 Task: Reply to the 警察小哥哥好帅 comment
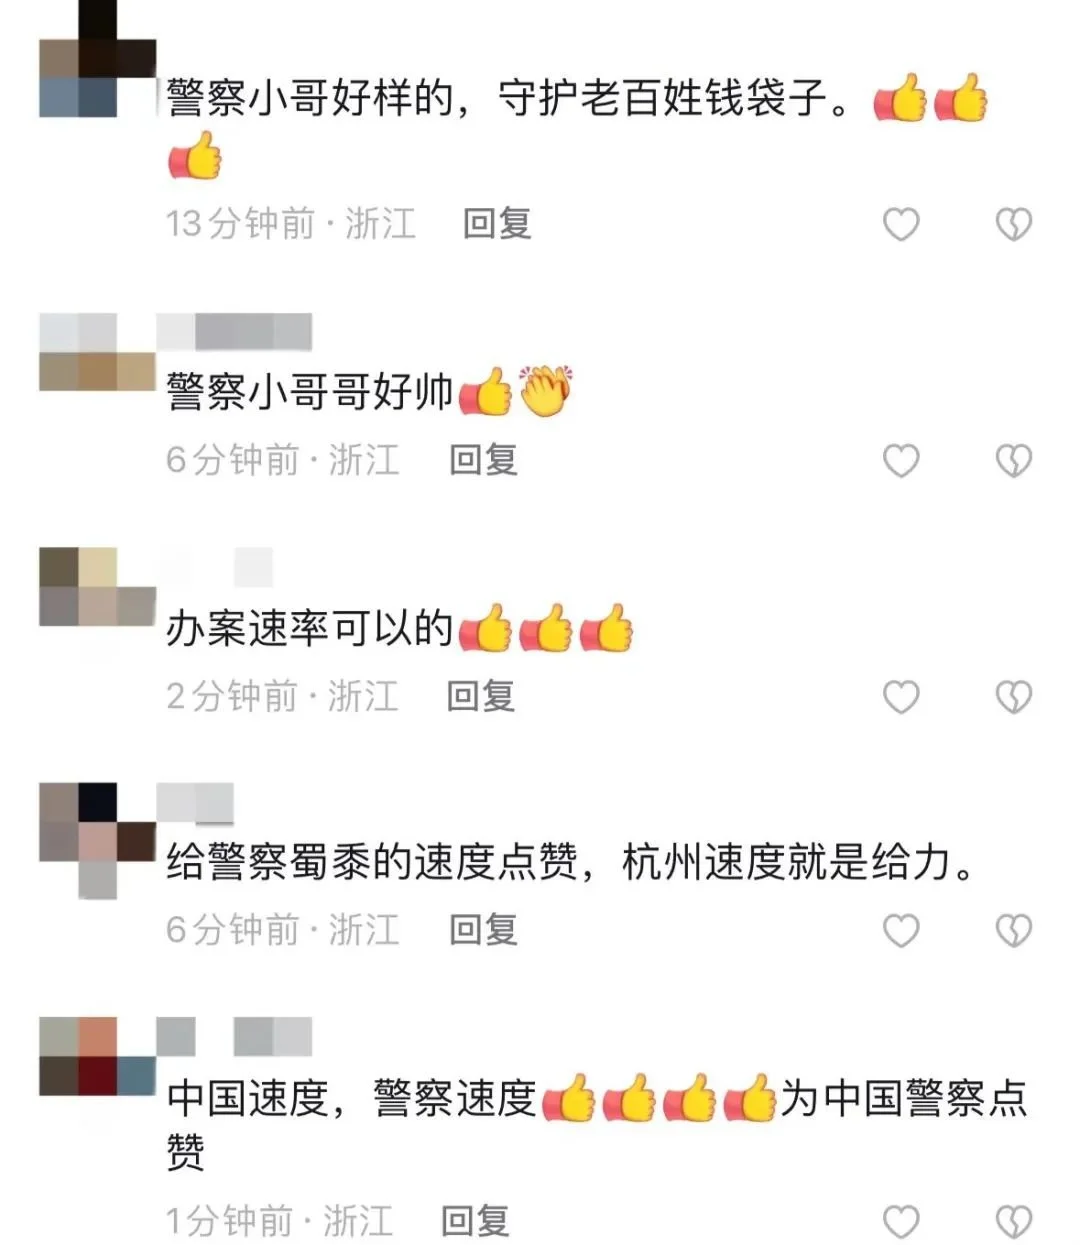coord(483,459)
